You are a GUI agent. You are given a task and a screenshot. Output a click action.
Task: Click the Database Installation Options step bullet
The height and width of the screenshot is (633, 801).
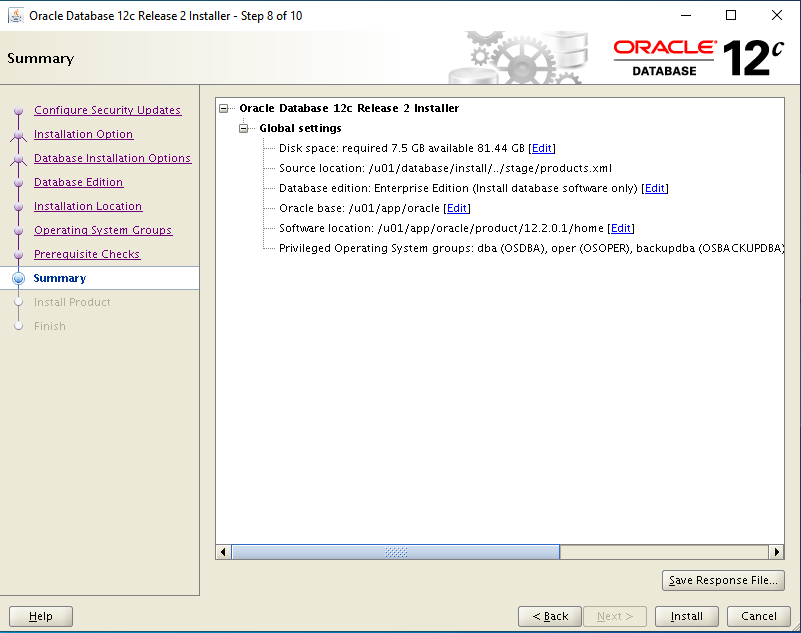[18, 158]
